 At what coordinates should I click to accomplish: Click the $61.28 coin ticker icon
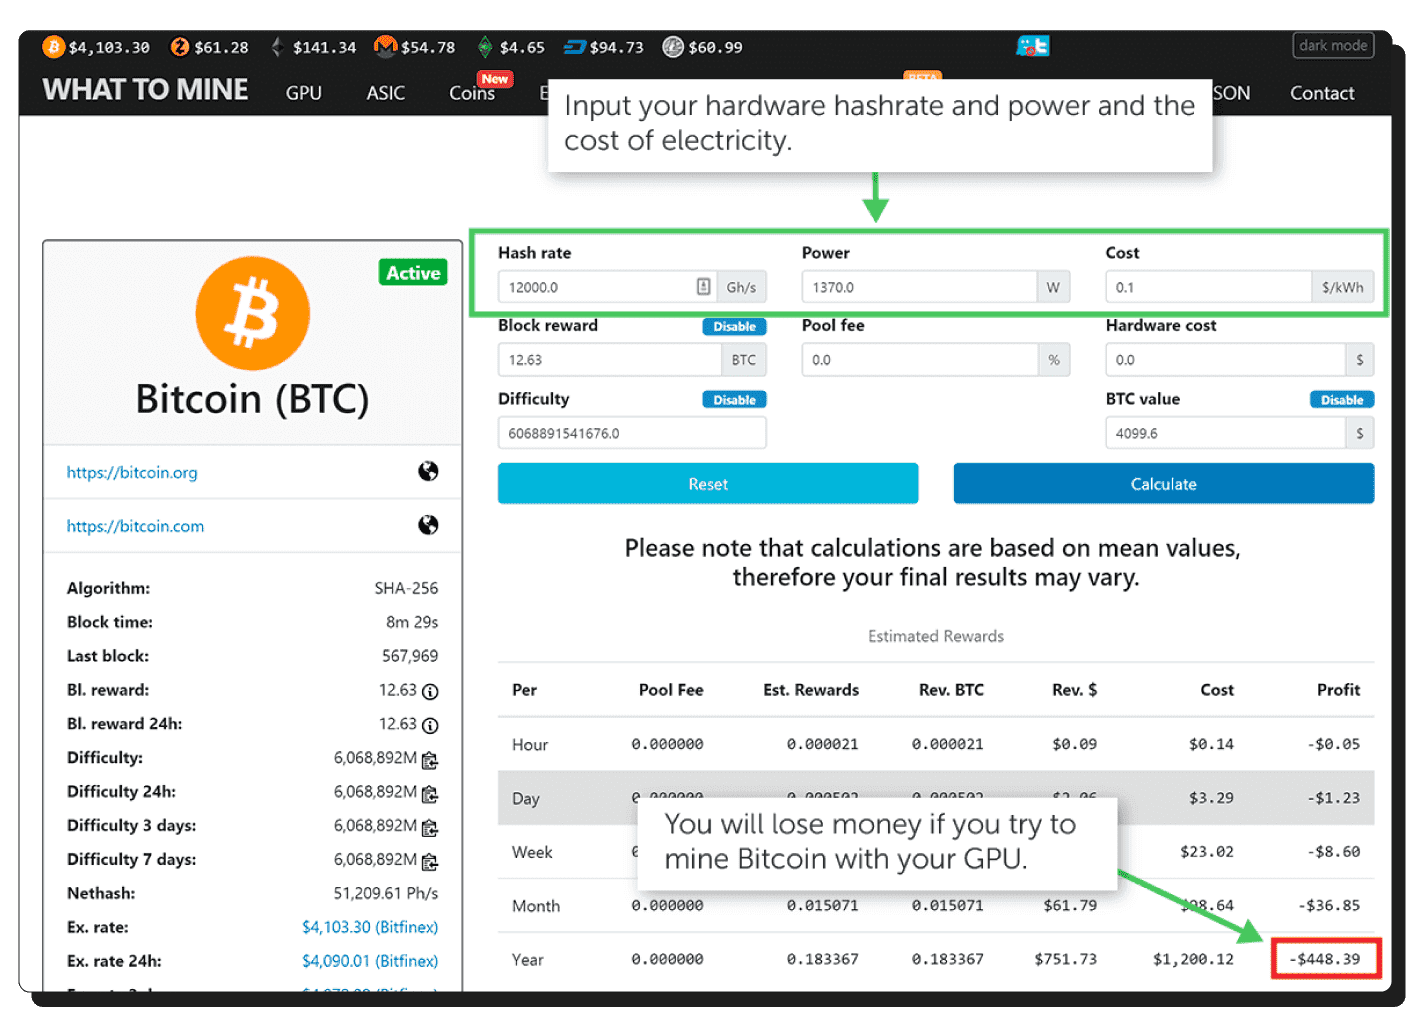tap(180, 47)
